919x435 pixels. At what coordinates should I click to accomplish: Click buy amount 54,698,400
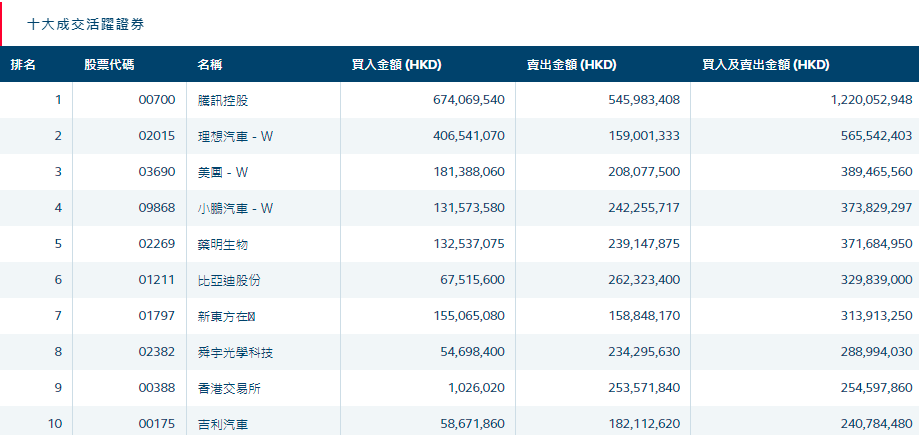point(472,352)
